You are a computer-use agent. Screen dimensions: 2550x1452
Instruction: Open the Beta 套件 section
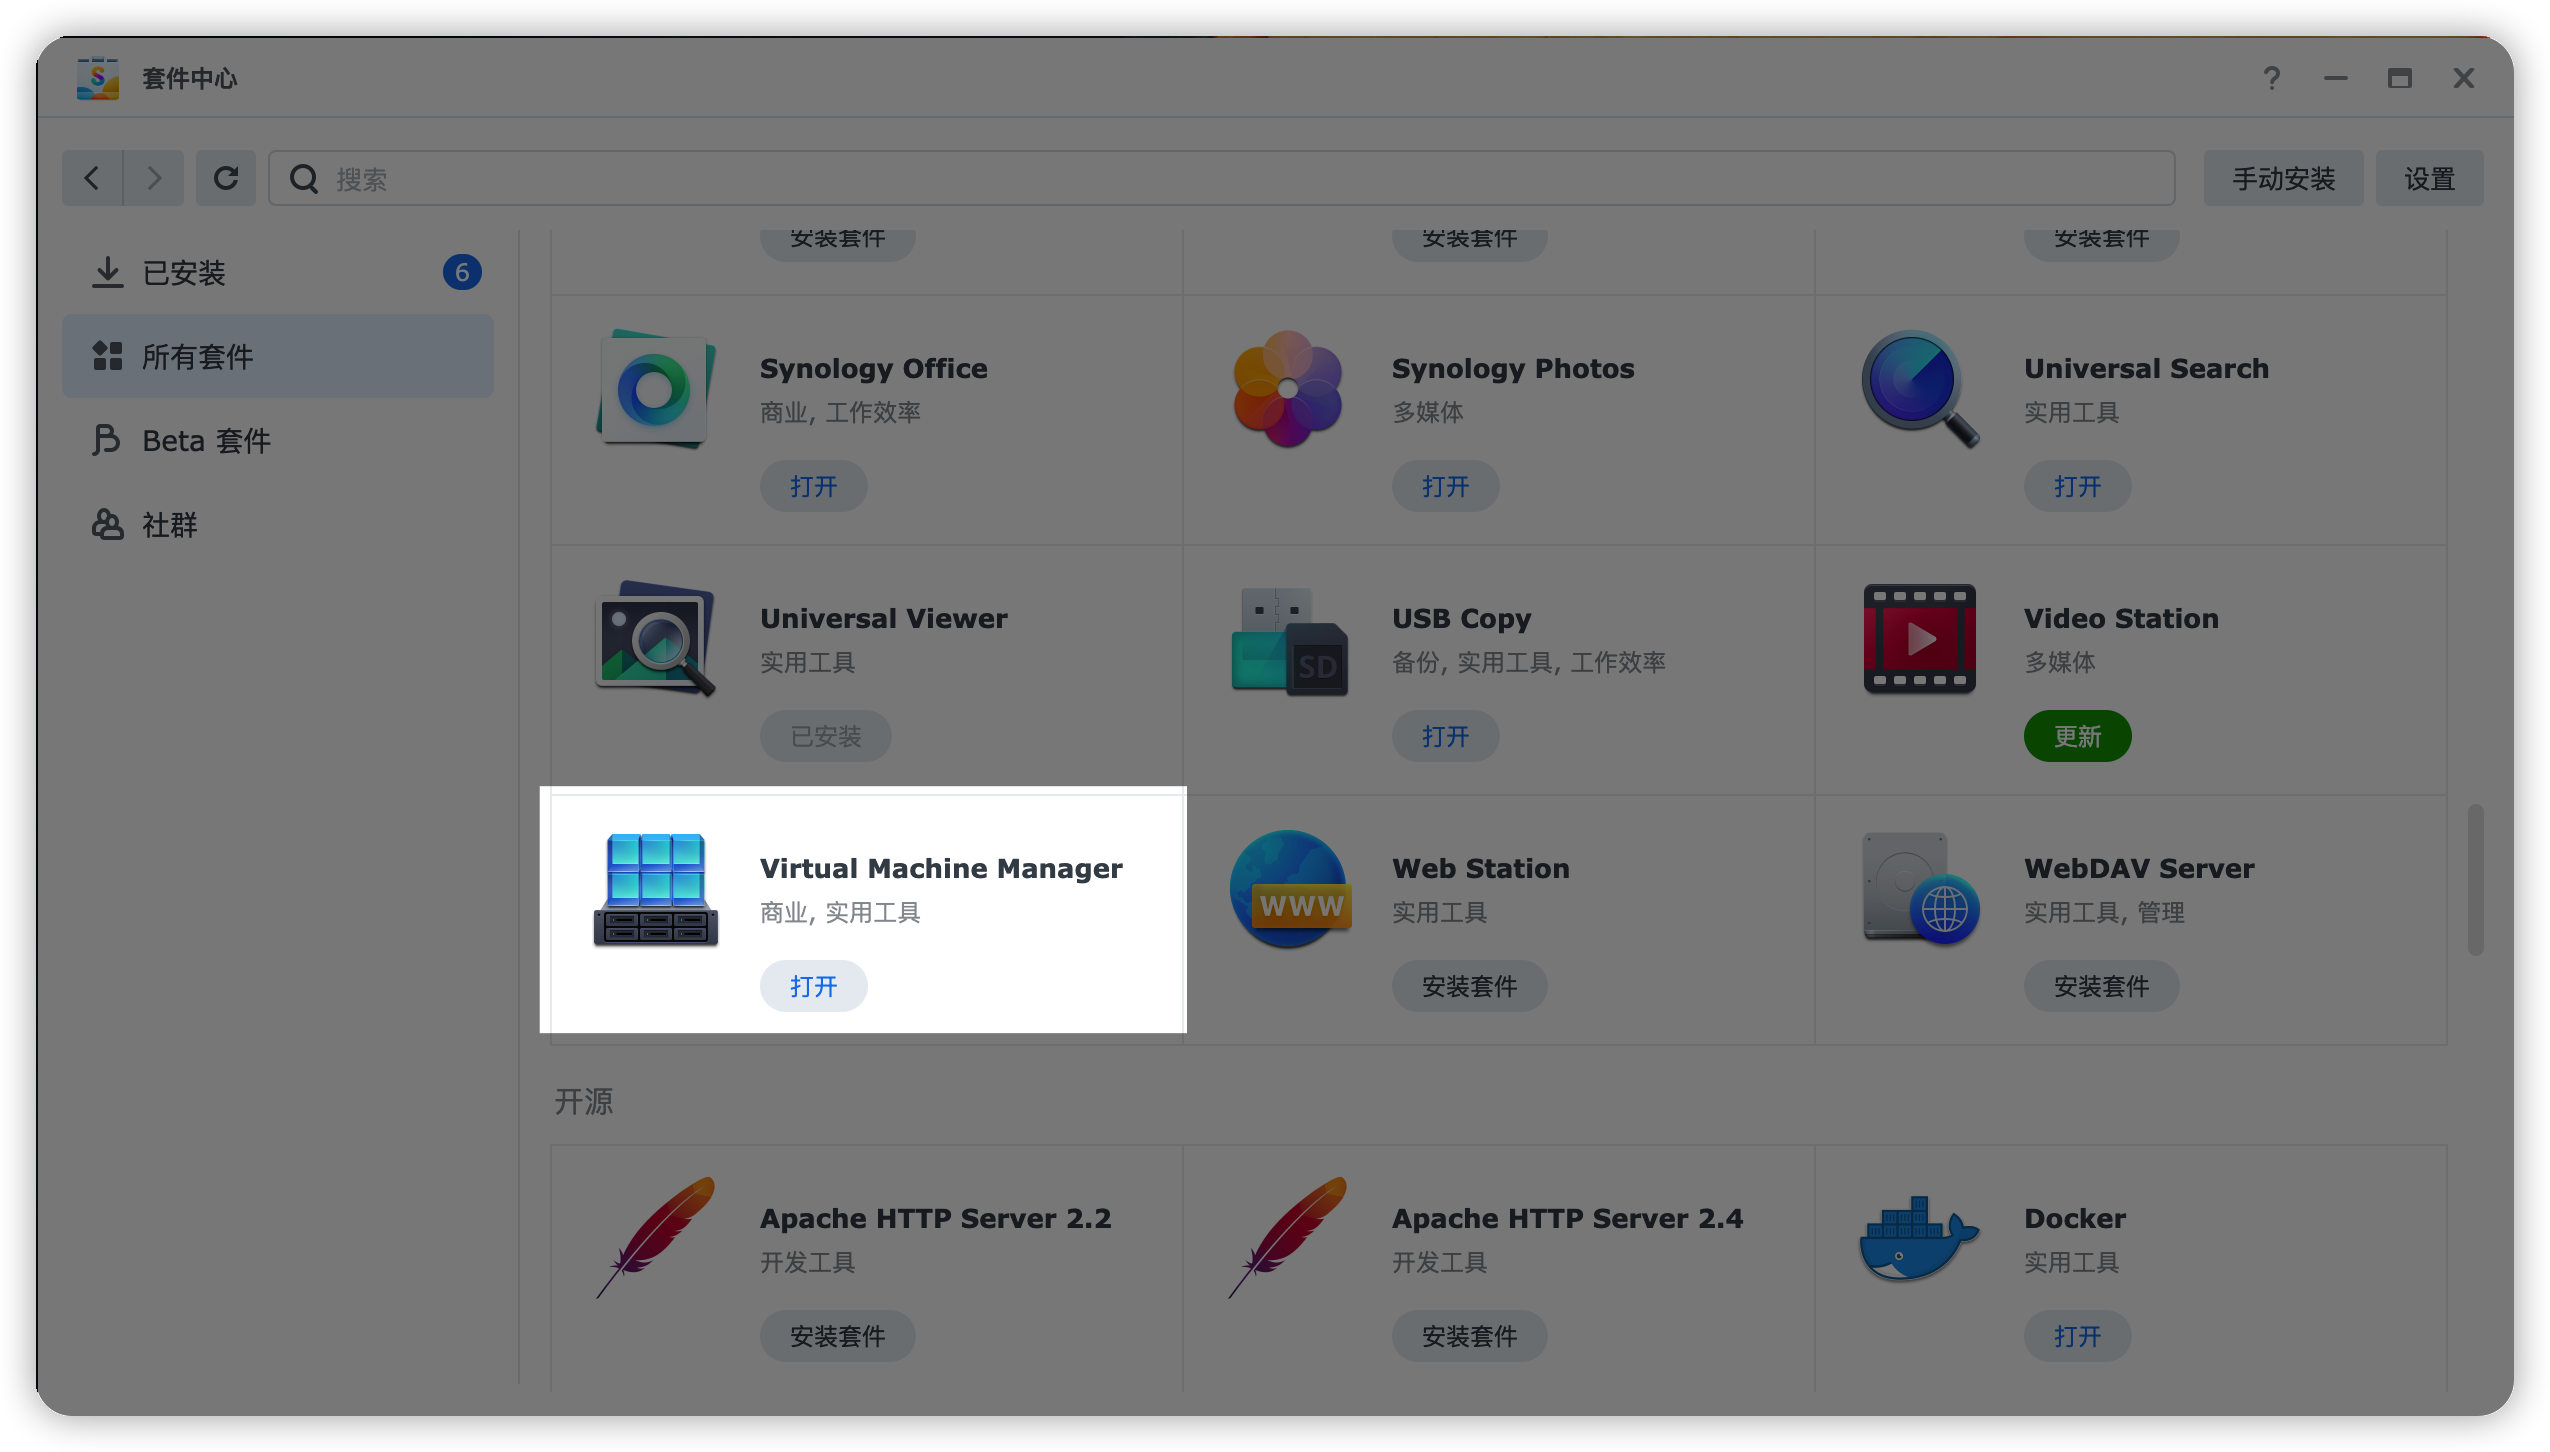[x=278, y=441]
